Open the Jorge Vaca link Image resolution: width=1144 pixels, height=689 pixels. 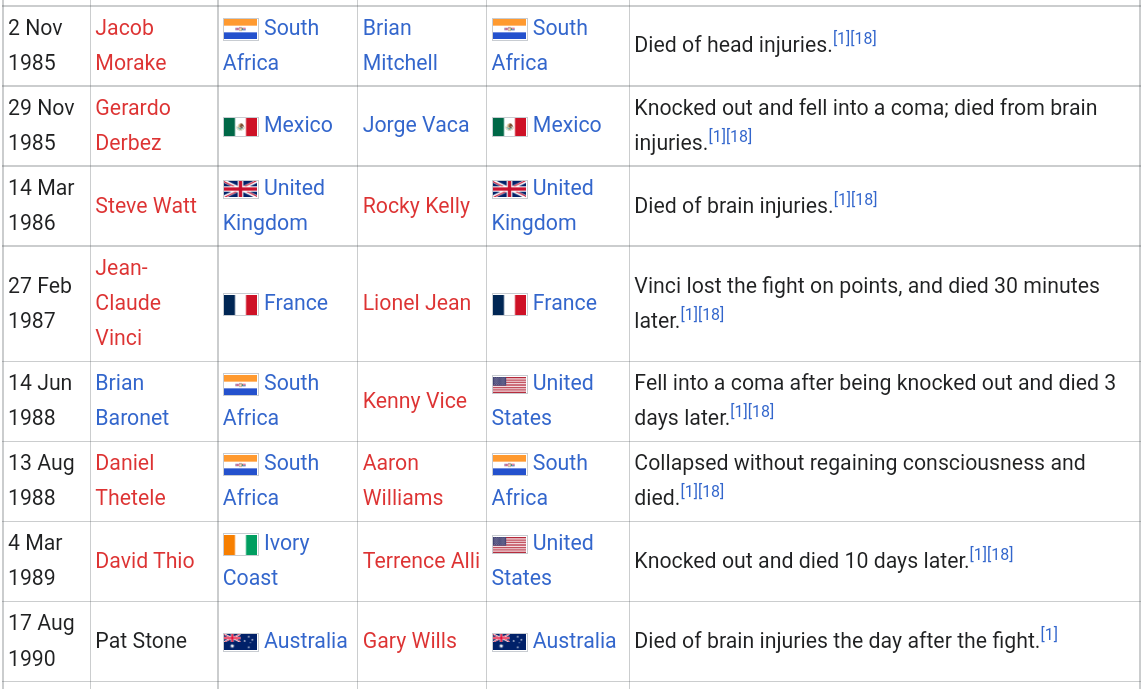pos(415,125)
